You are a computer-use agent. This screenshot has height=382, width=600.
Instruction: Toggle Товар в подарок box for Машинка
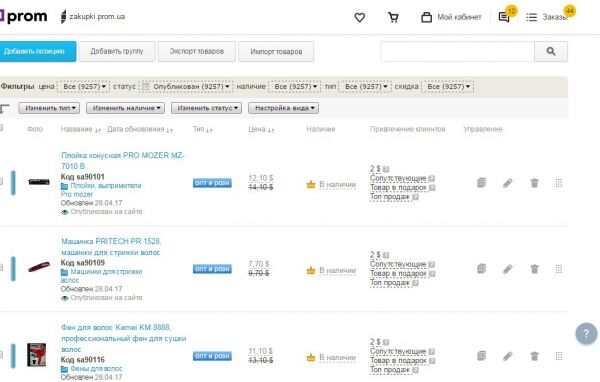click(432, 274)
